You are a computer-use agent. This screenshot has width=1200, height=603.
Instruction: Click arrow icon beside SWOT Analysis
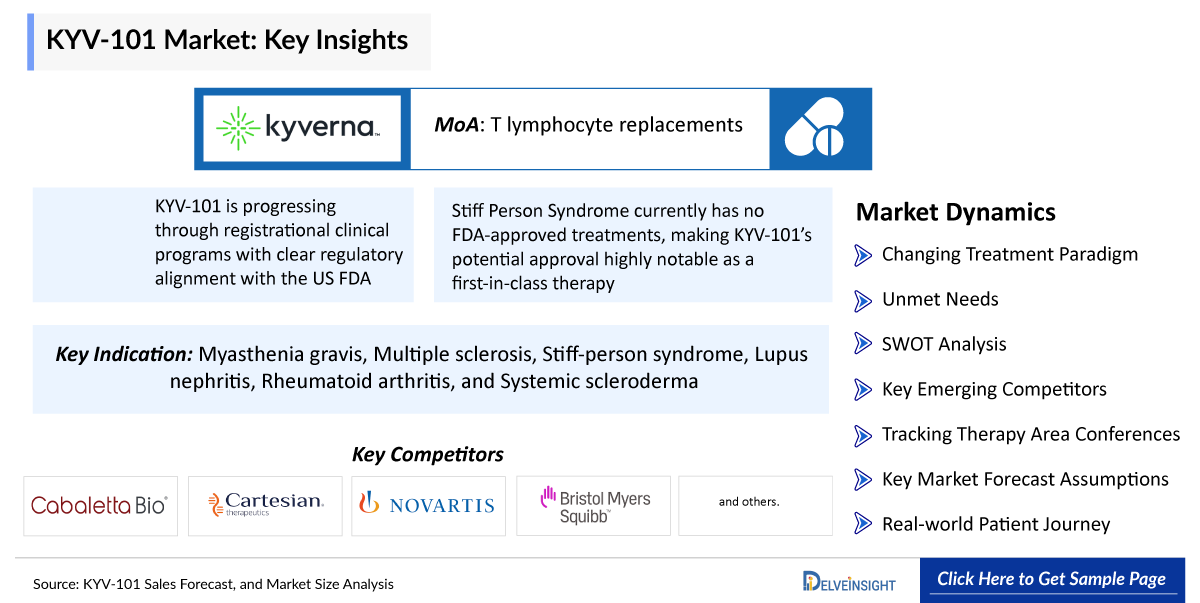point(863,345)
